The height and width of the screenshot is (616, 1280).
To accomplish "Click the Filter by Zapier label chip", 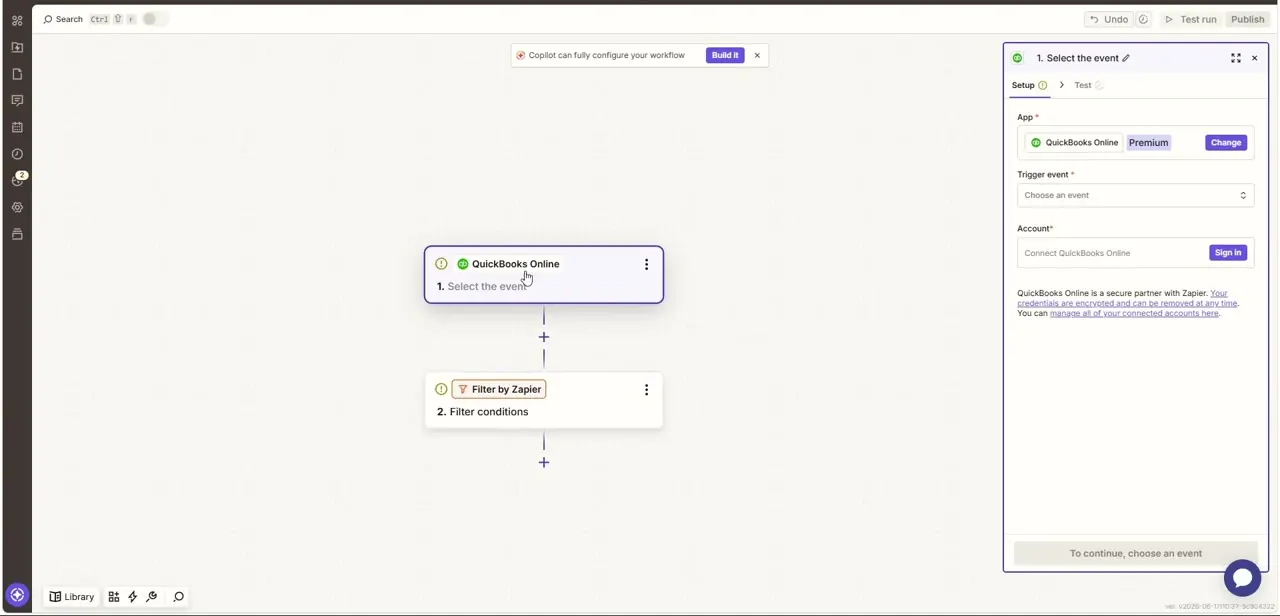I will (x=499, y=389).
